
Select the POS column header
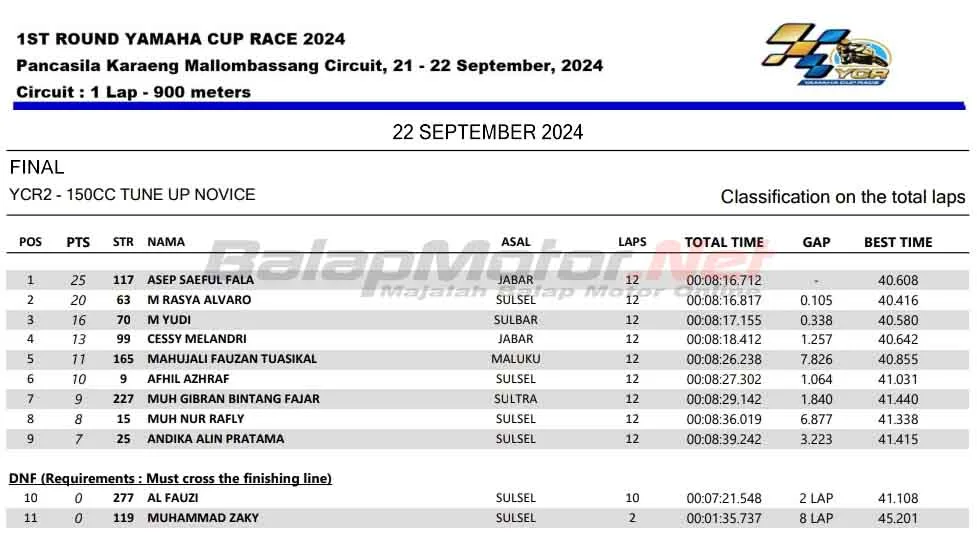point(31,242)
